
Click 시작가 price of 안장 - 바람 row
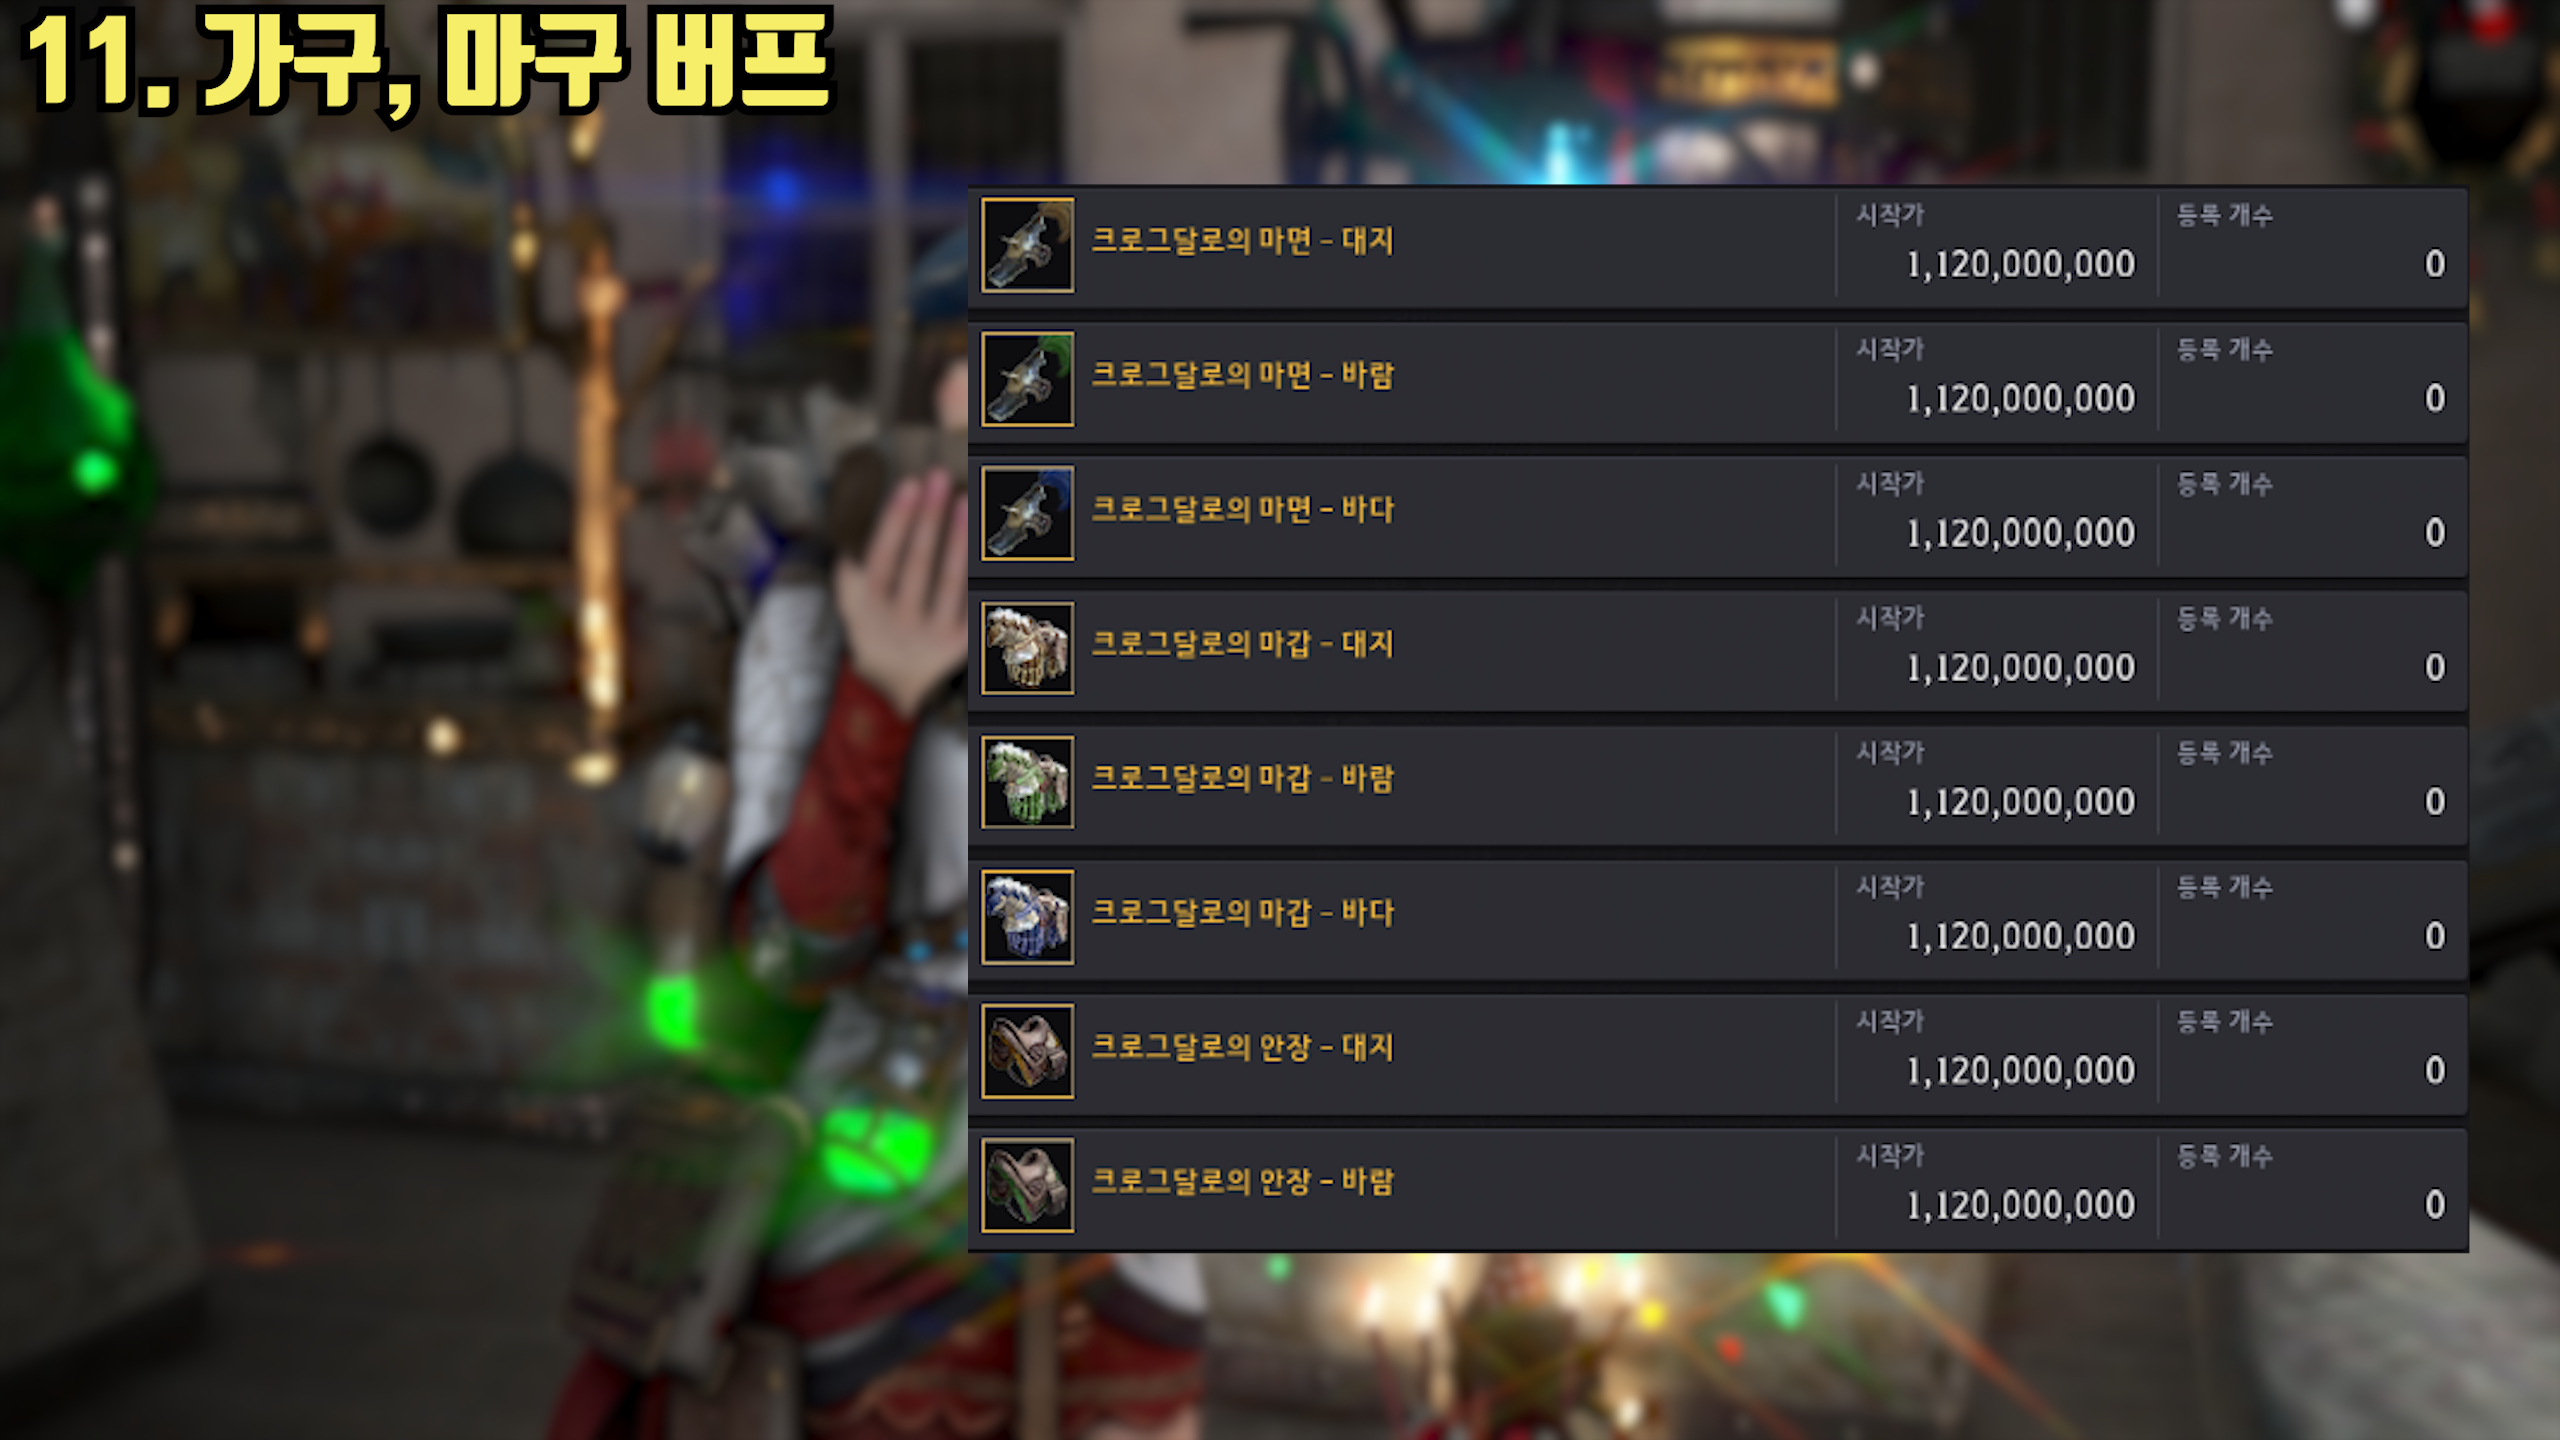click(x=2020, y=1206)
